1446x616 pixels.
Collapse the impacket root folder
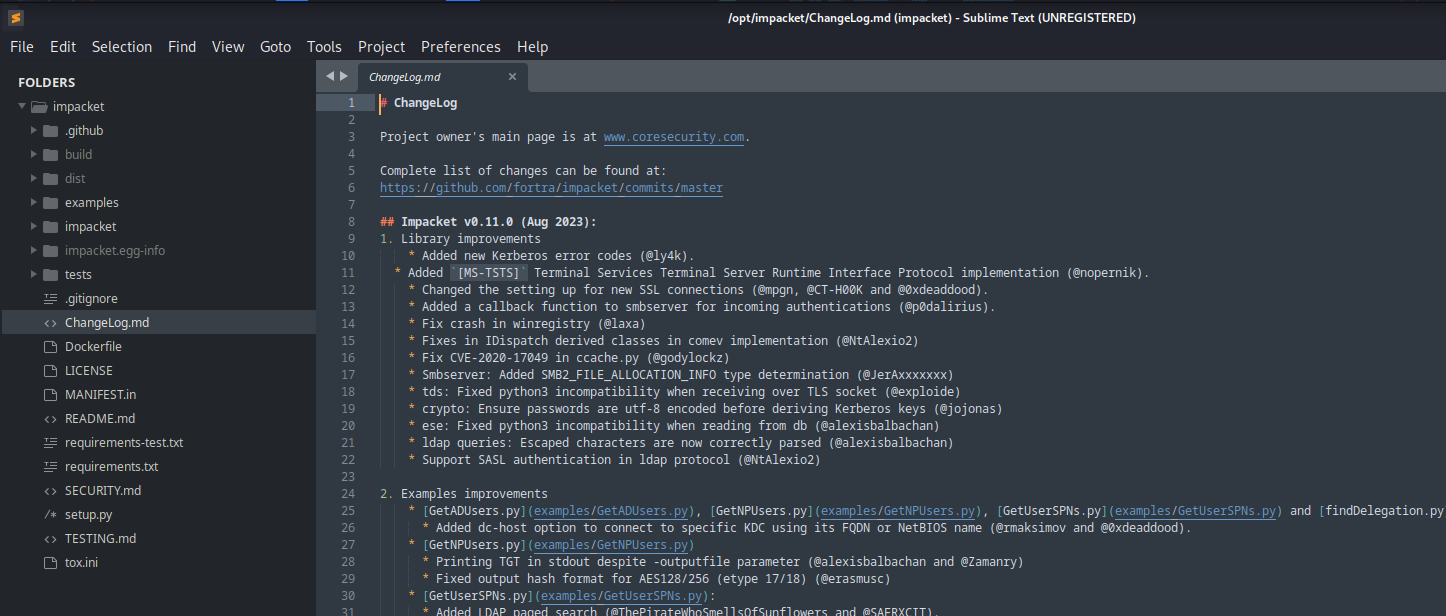pos(21,106)
